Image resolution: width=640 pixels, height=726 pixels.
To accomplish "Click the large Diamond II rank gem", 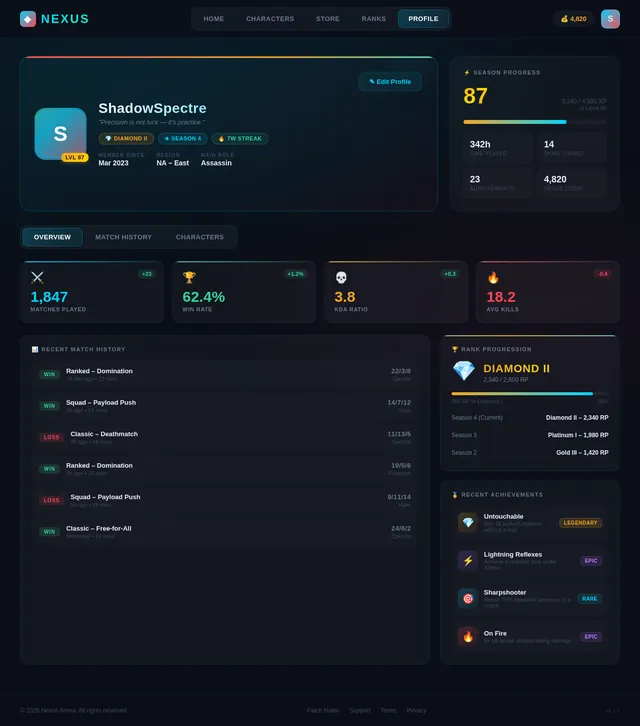I will pyautogui.click(x=464, y=371).
